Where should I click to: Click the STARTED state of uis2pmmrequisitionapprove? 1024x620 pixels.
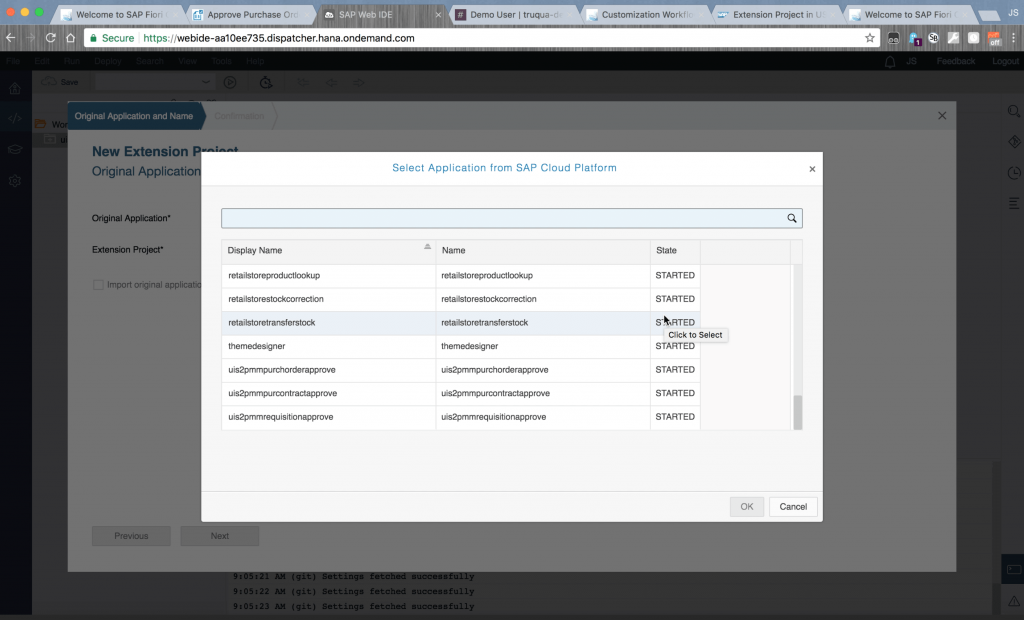[675, 417]
